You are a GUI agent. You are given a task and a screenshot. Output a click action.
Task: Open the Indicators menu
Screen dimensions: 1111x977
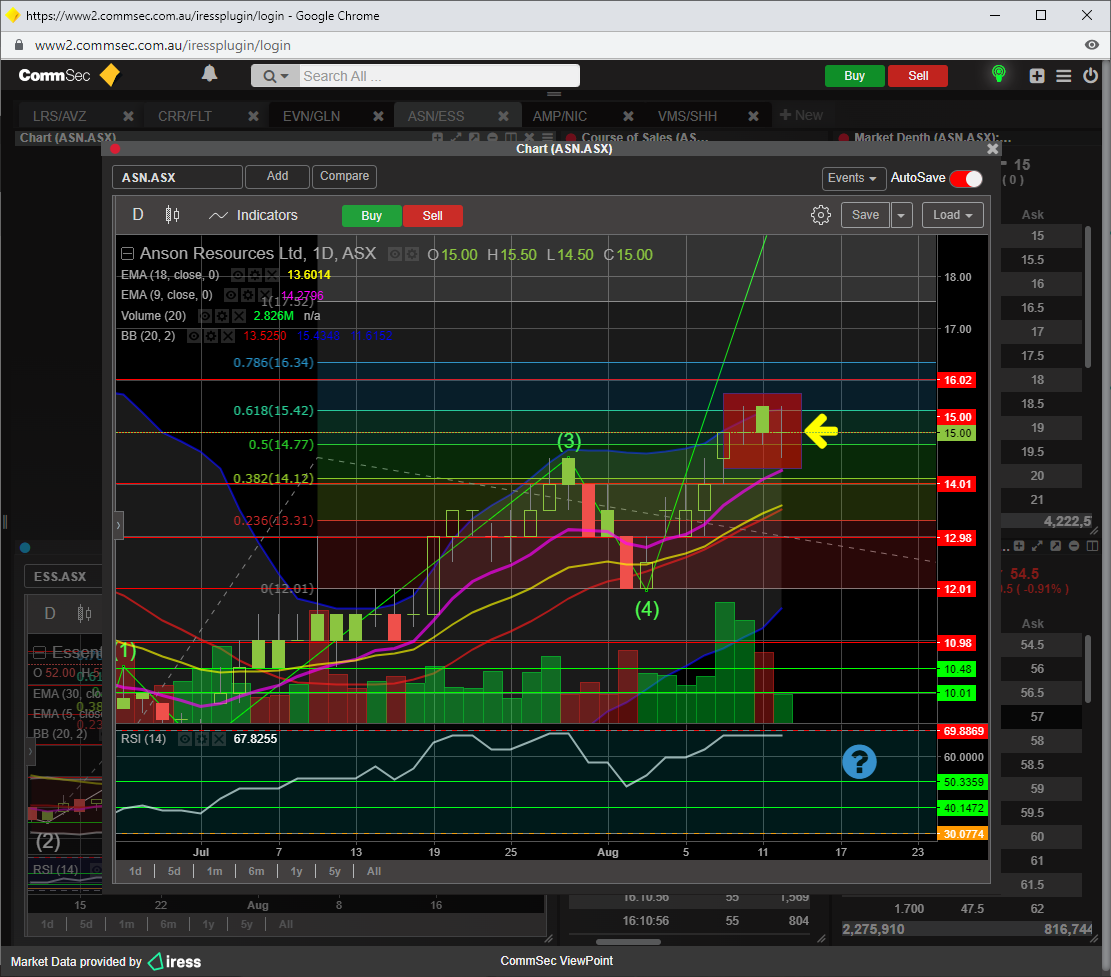tap(253, 215)
